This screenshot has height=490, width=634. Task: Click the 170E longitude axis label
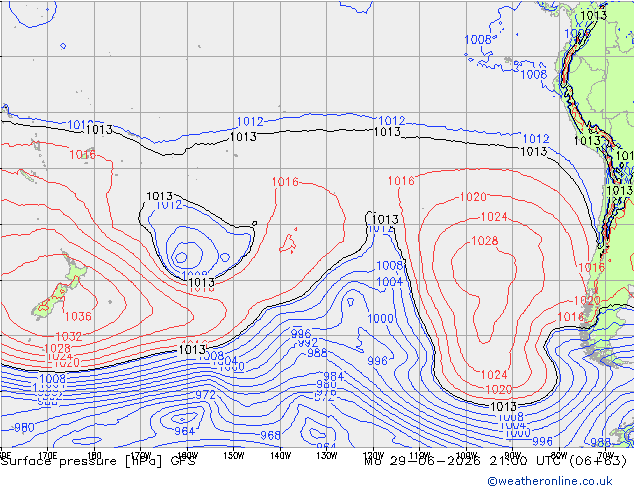point(47,455)
